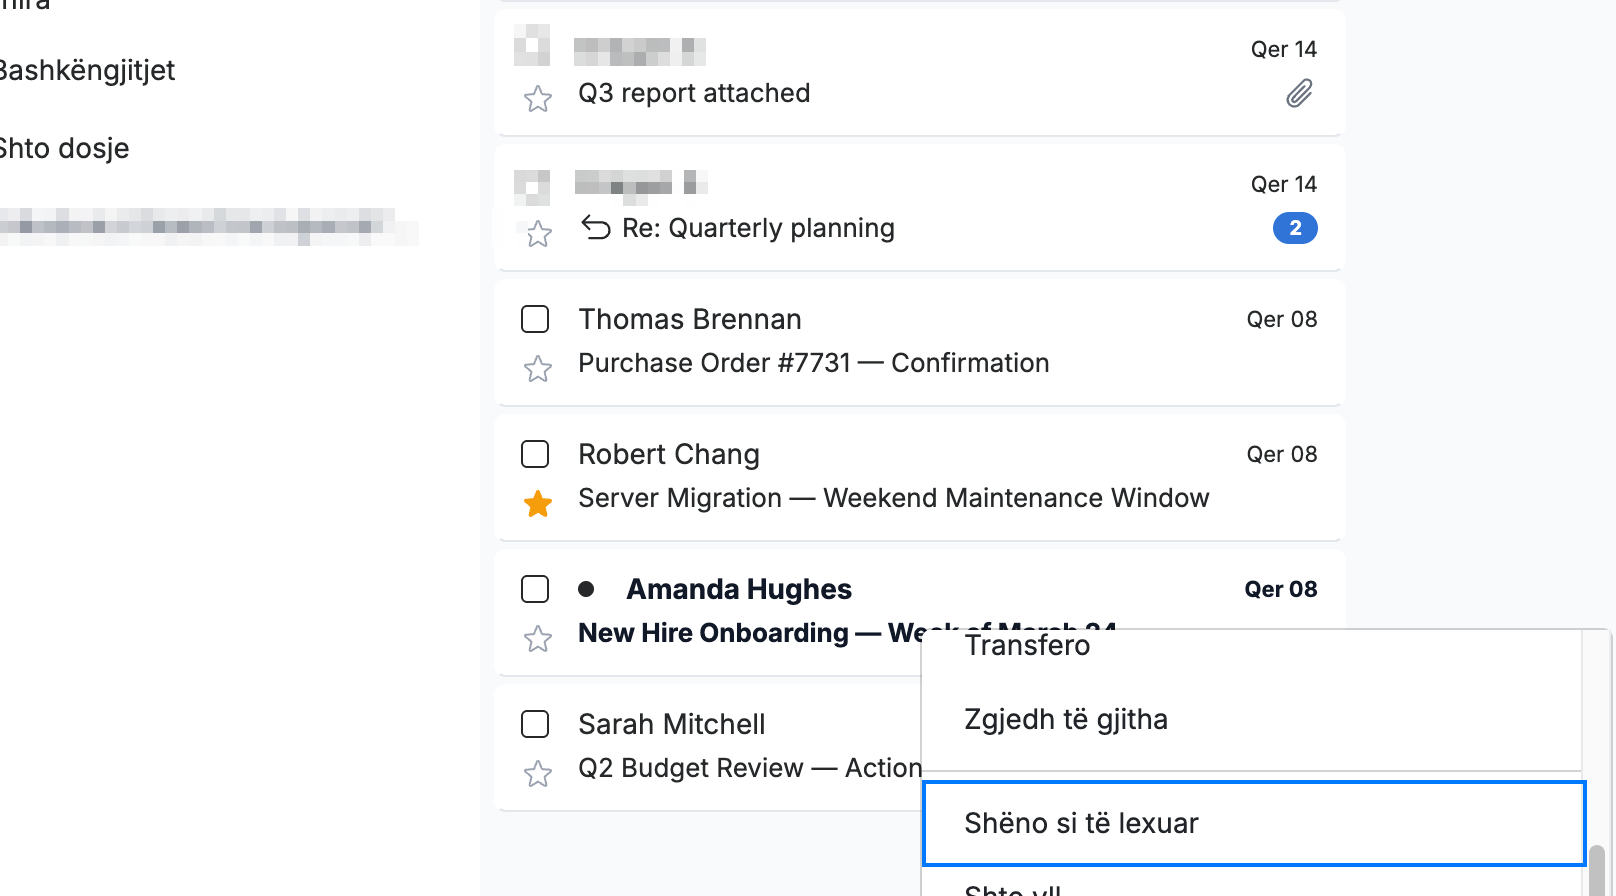
Task: Select the Thomas Brennan email checkbox
Action: [x=535, y=319]
